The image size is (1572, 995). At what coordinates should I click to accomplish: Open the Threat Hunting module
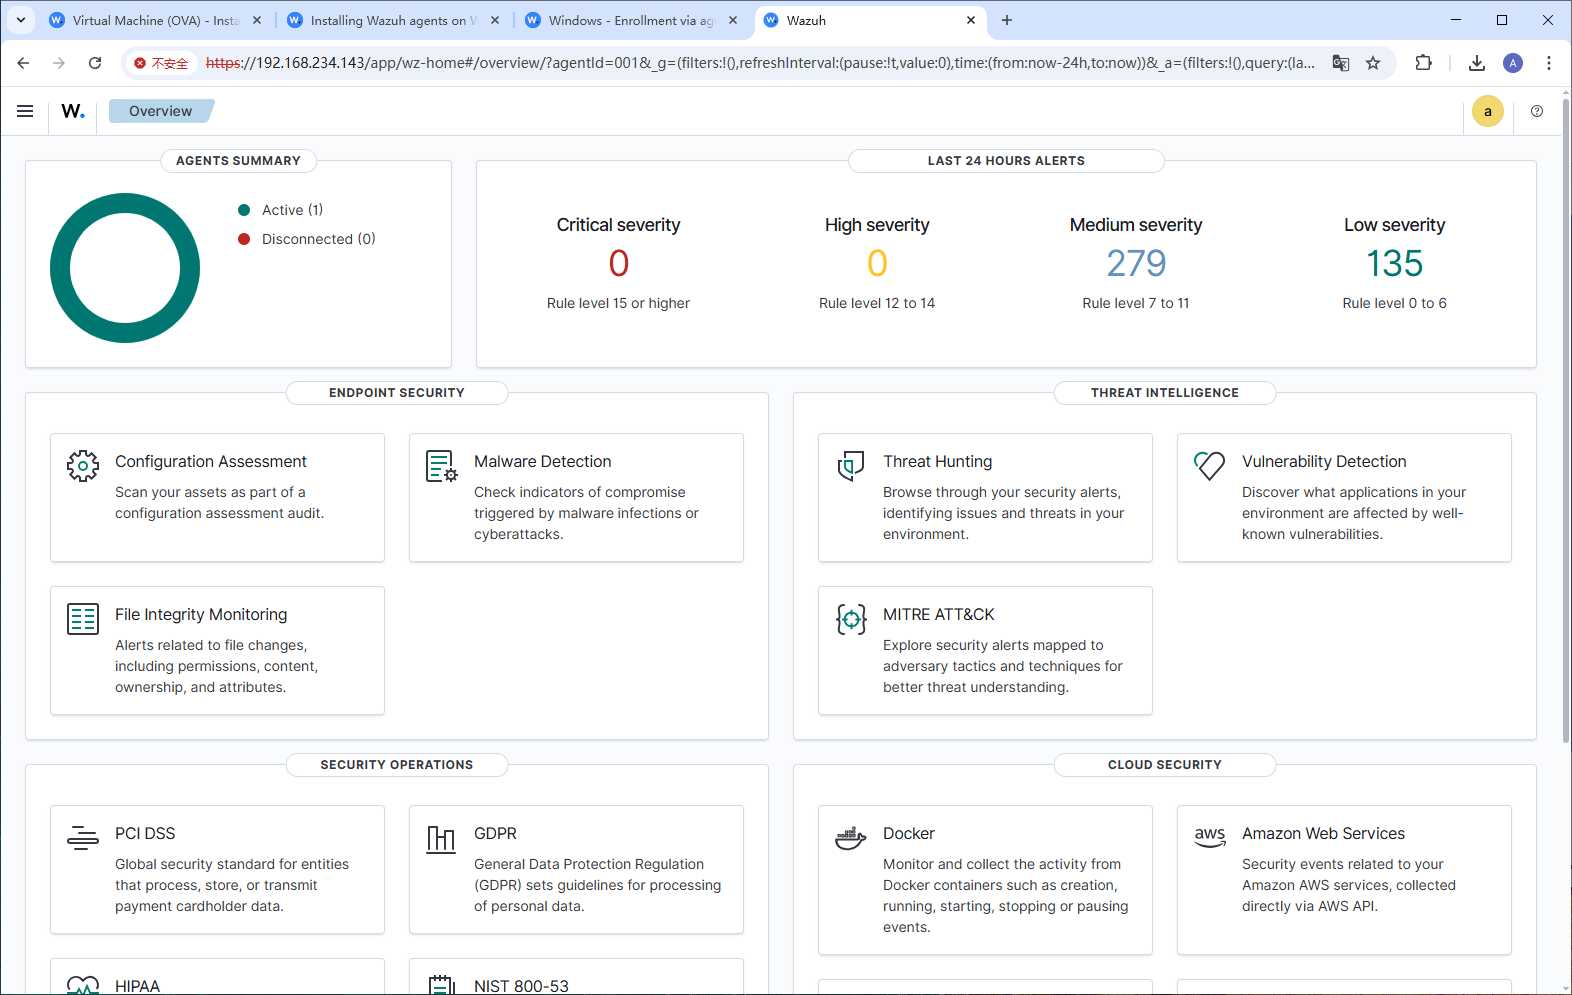coord(985,497)
